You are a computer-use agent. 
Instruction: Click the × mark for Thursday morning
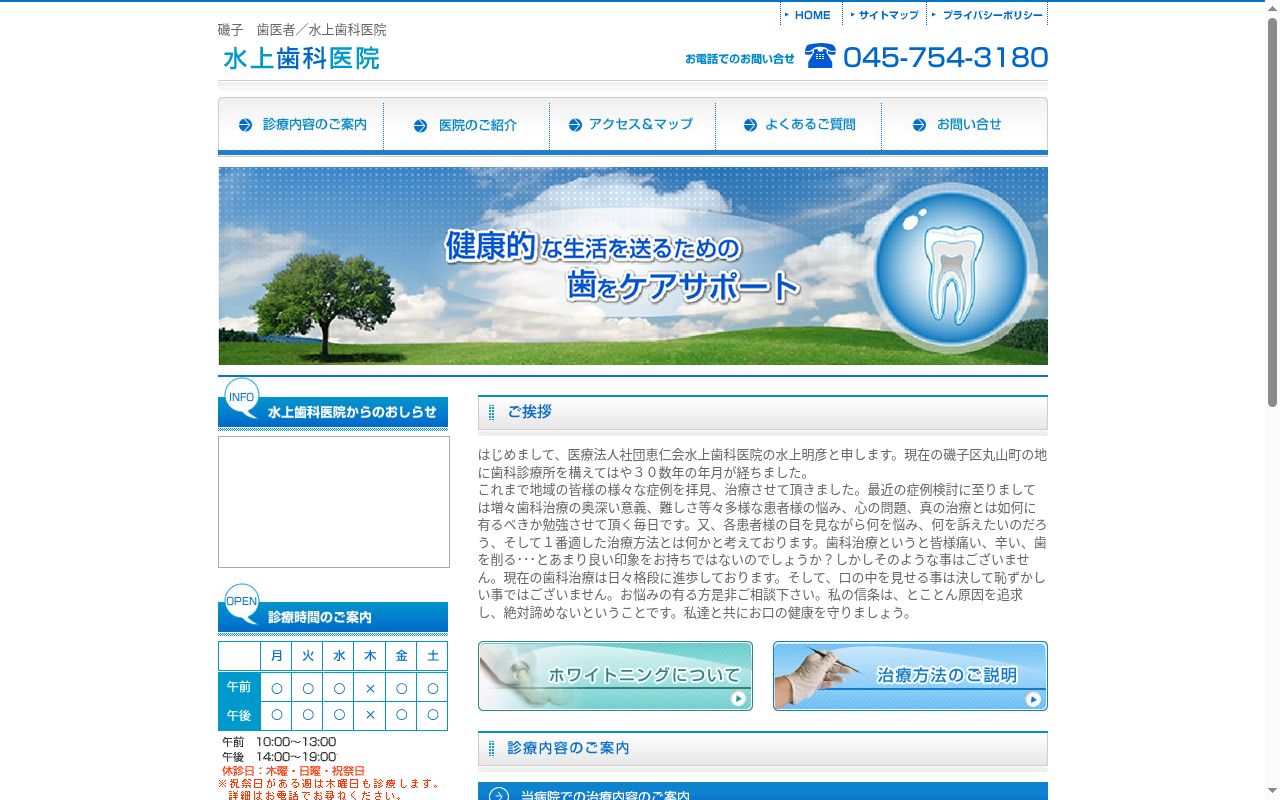point(370,688)
